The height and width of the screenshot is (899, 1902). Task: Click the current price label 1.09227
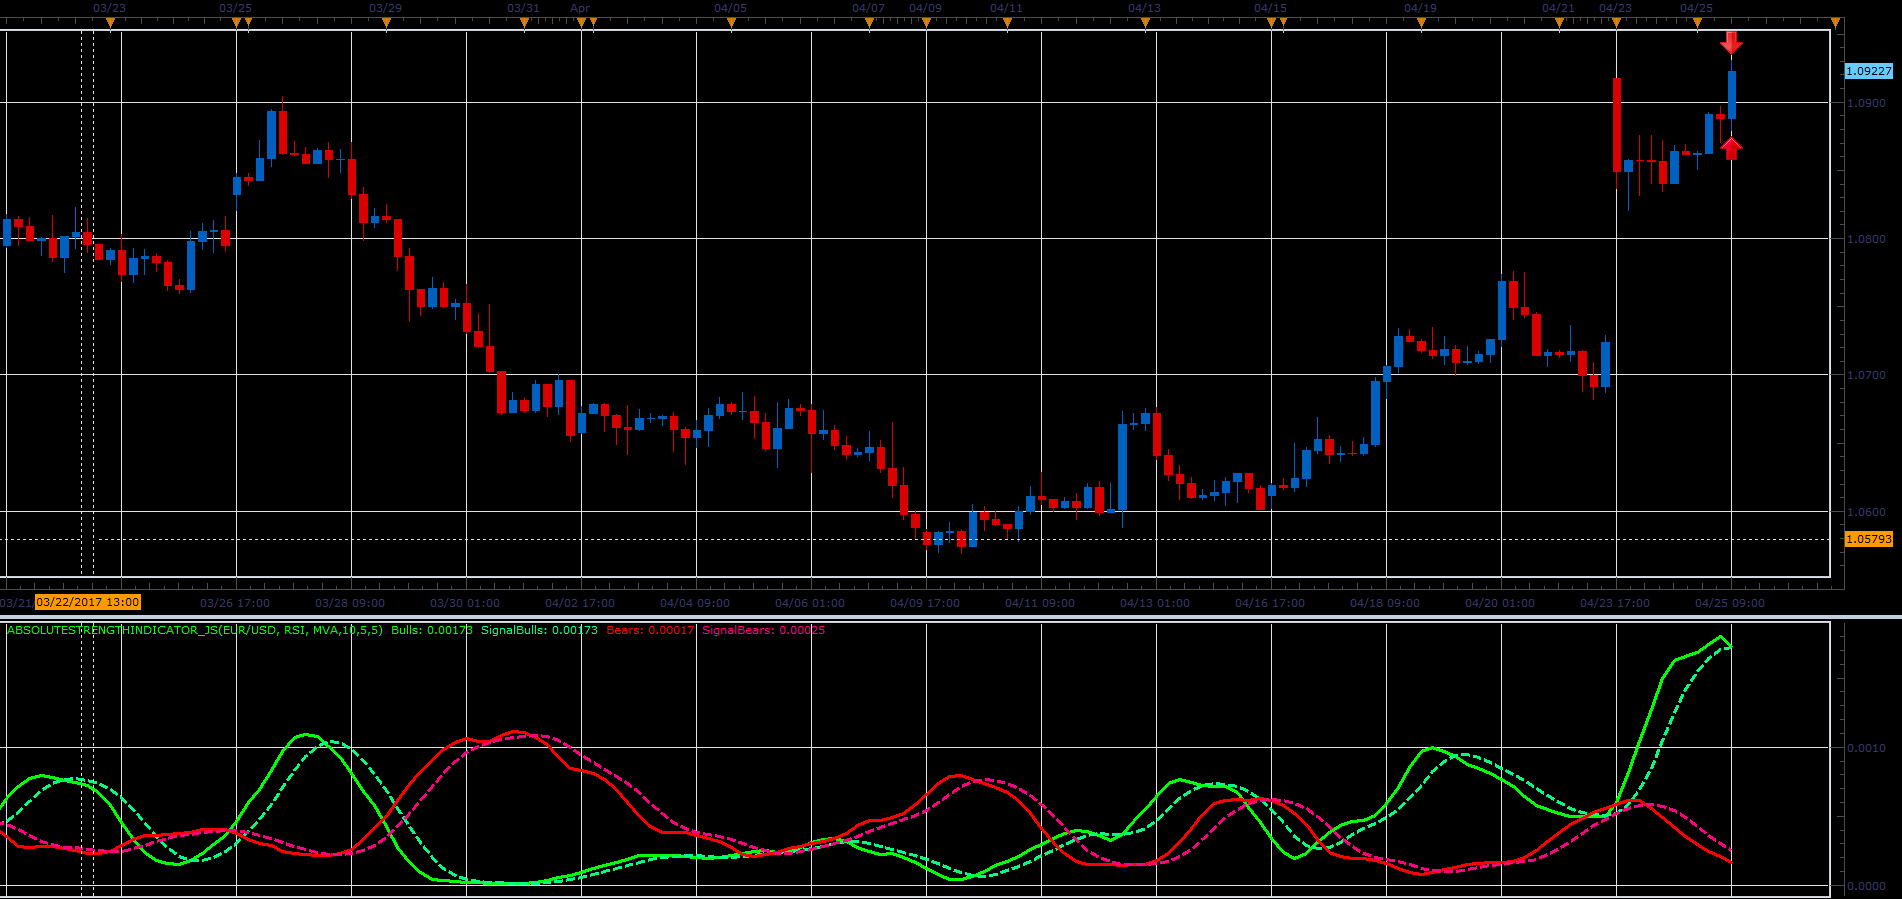click(1869, 71)
